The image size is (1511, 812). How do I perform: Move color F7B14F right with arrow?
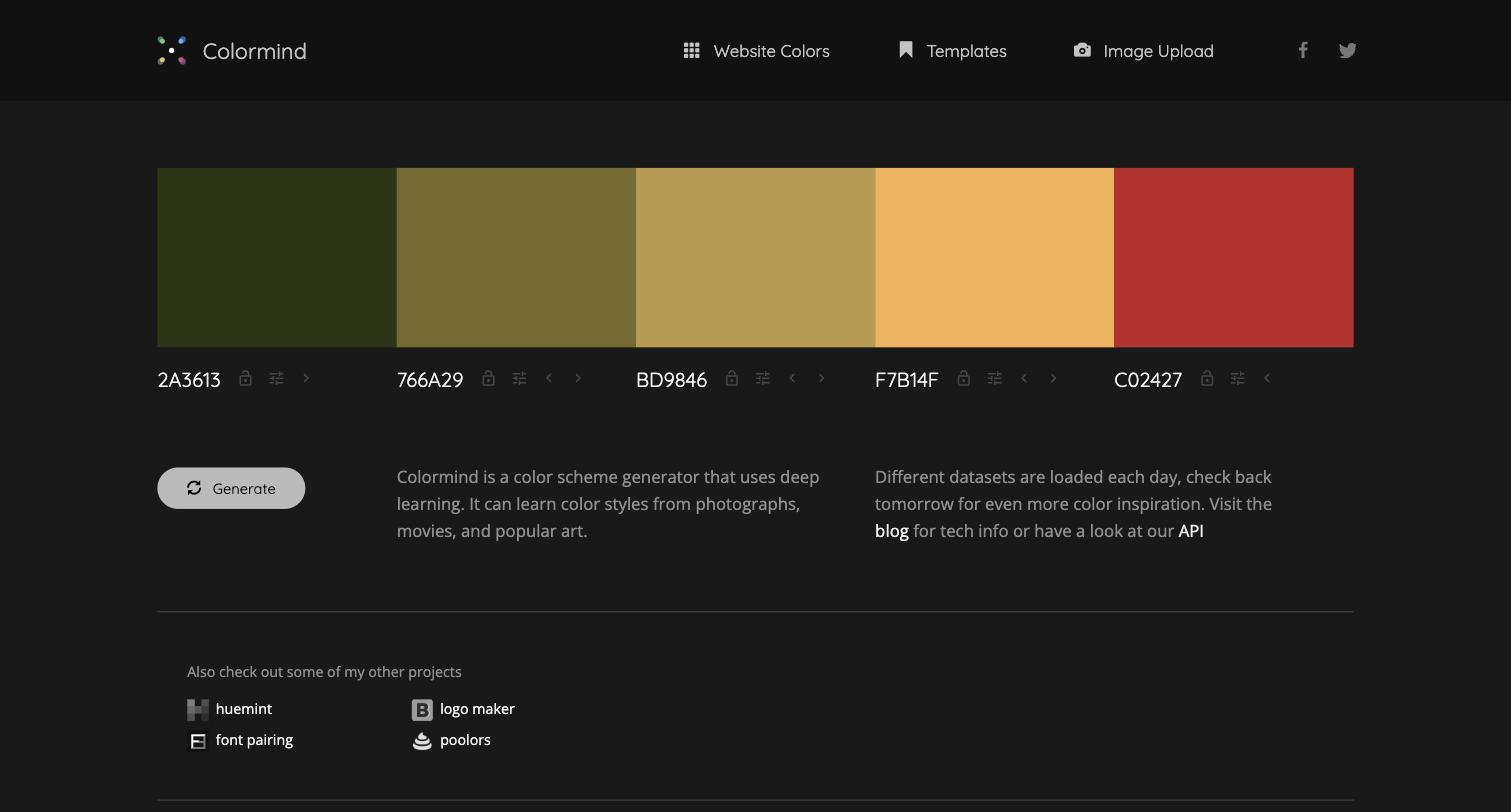1053,378
